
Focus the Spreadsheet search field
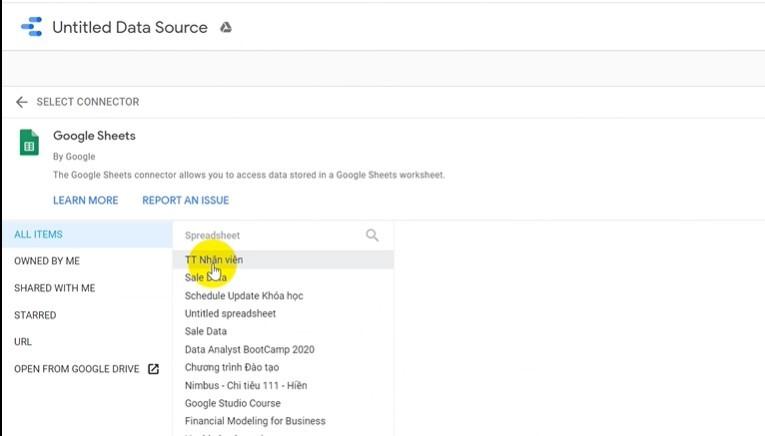(270, 235)
